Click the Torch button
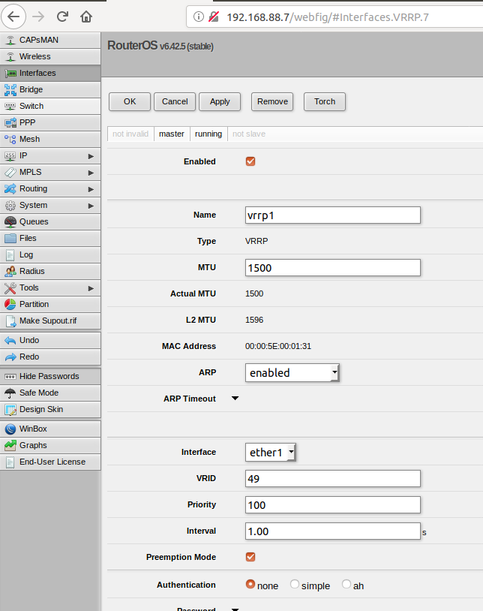The image size is (483, 611). pos(324,102)
